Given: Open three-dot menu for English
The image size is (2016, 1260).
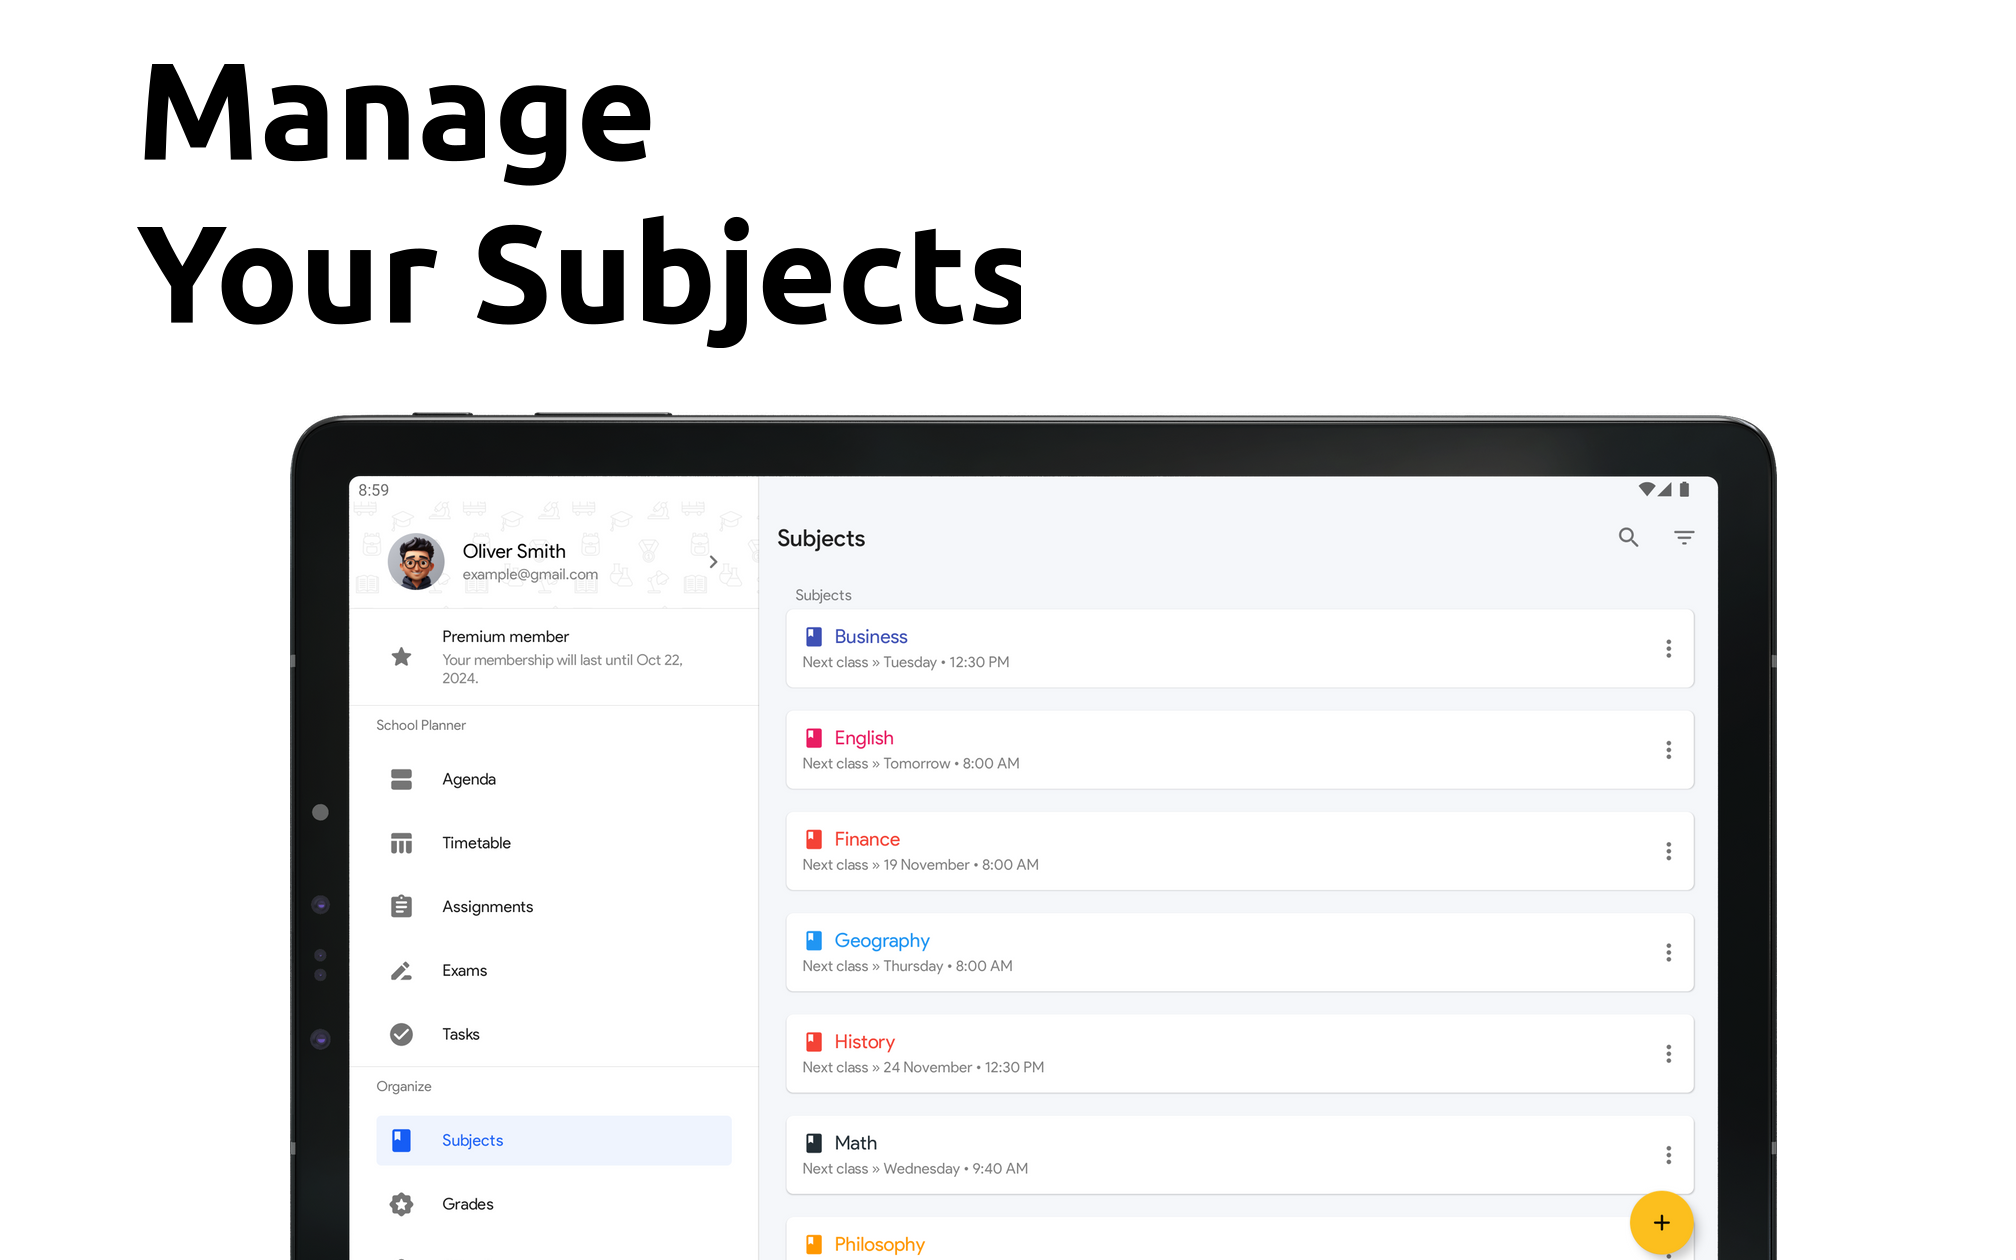Looking at the screenshot, I should pos(1668,750).
